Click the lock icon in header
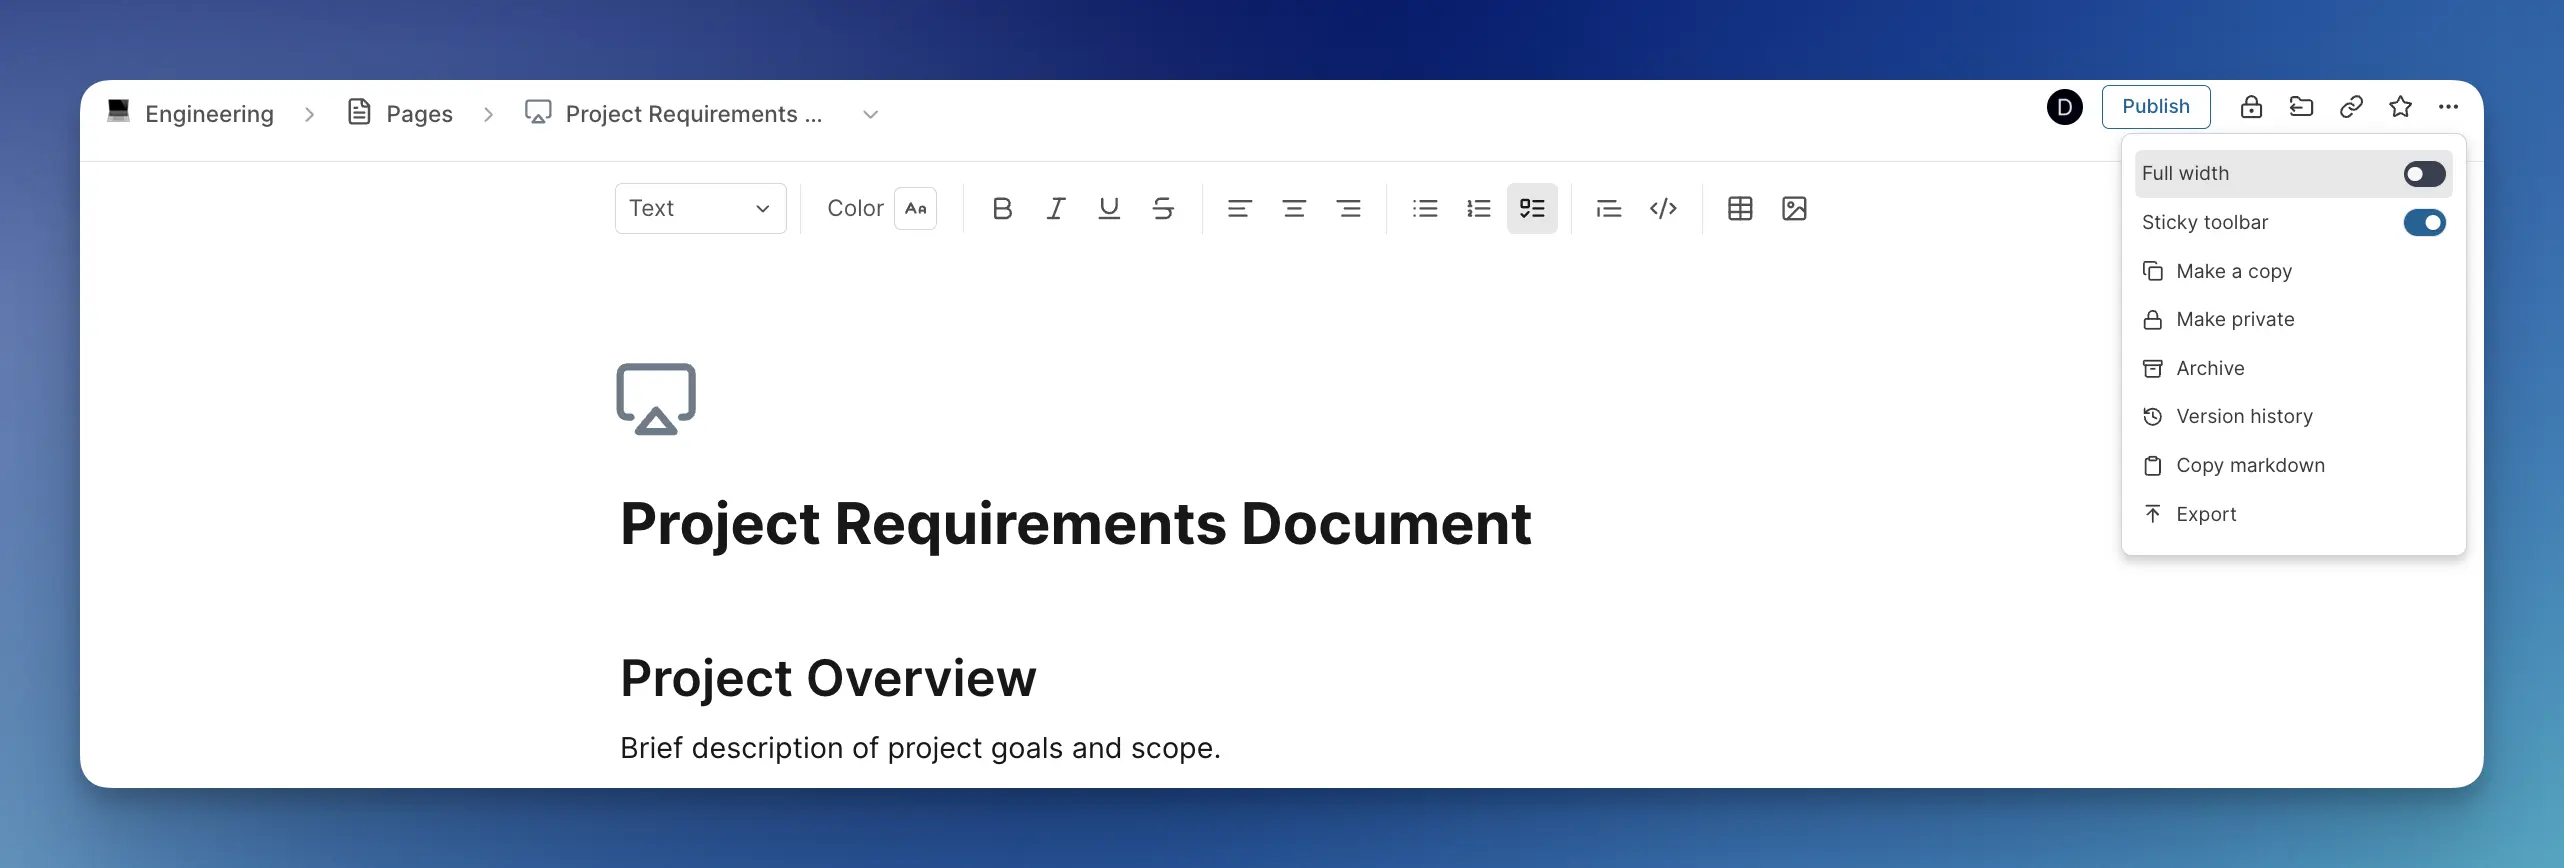The width and height of the screenshot is (2564, 868). (2251, 107)
